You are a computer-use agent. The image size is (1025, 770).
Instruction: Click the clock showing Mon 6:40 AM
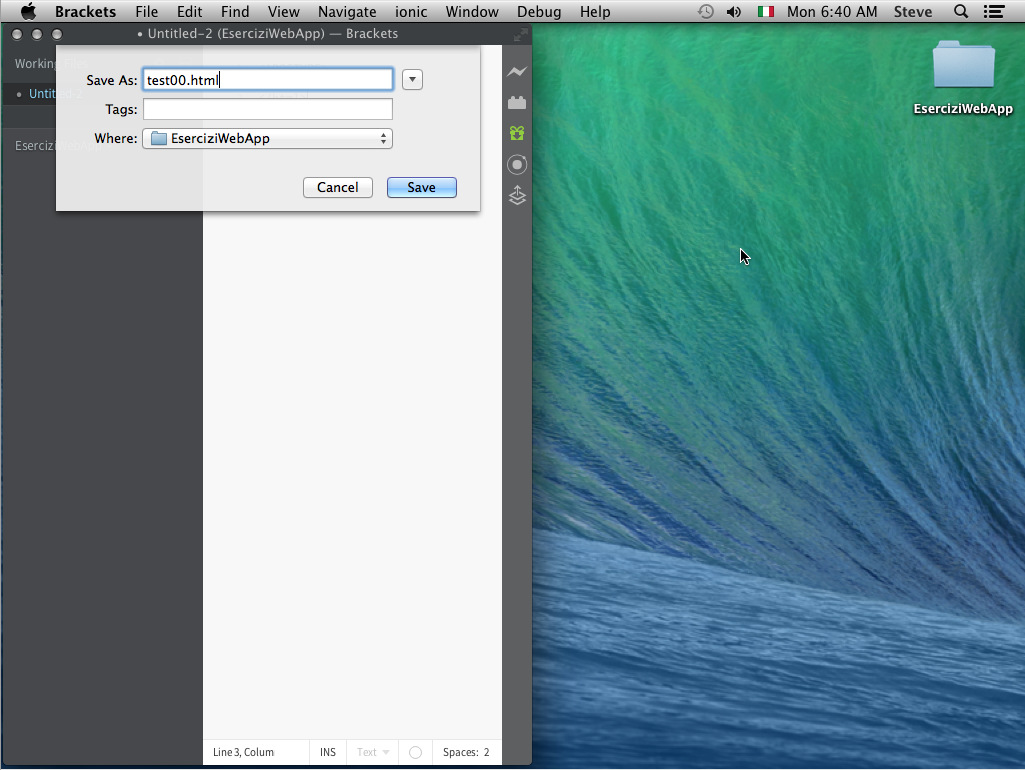tap(832, 11)
